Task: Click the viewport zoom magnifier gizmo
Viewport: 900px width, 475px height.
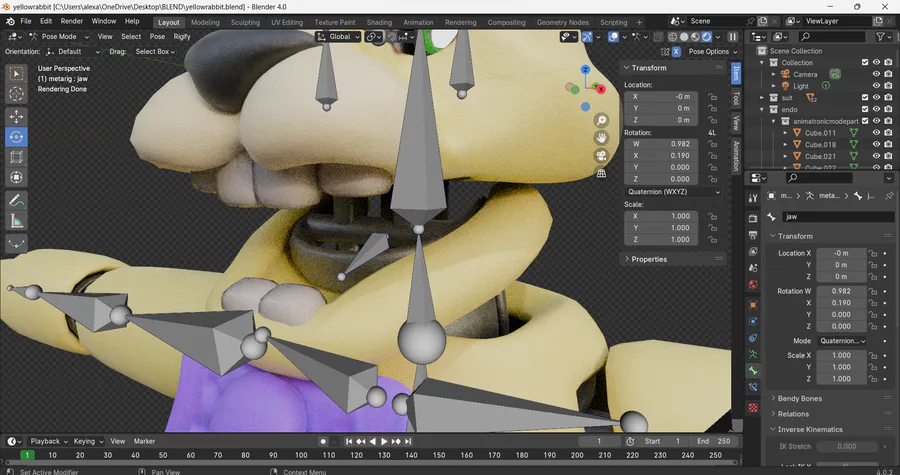Action: (601, 120)
